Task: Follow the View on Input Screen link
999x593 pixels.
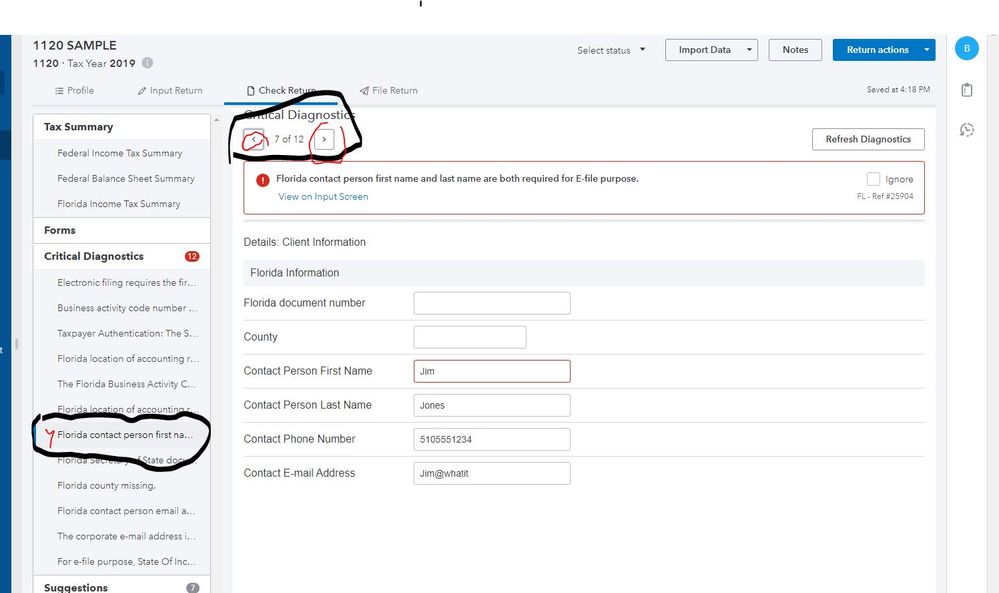Action: tap(323, 196)
